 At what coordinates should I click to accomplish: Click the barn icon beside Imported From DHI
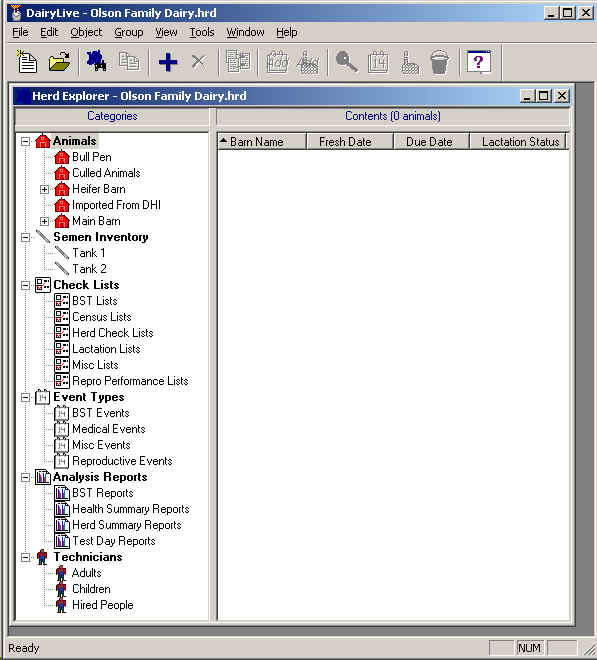point(61,205)
